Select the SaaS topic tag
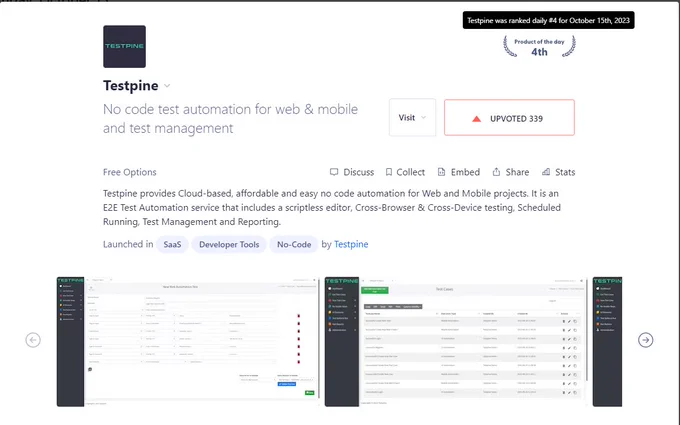Image resolution: width=680 pixels, height=425 pixels. (x=172, y=245)
